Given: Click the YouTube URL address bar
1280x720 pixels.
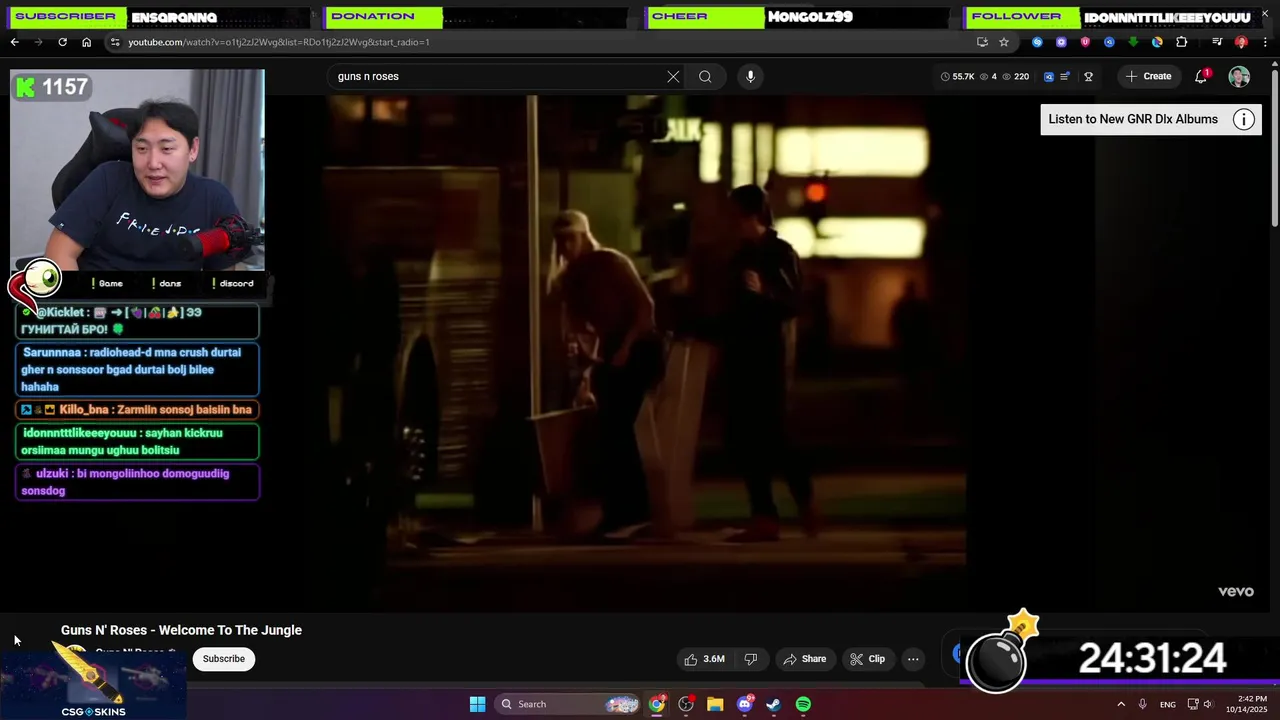Looking at the screenshot, I should click(540, 42).
